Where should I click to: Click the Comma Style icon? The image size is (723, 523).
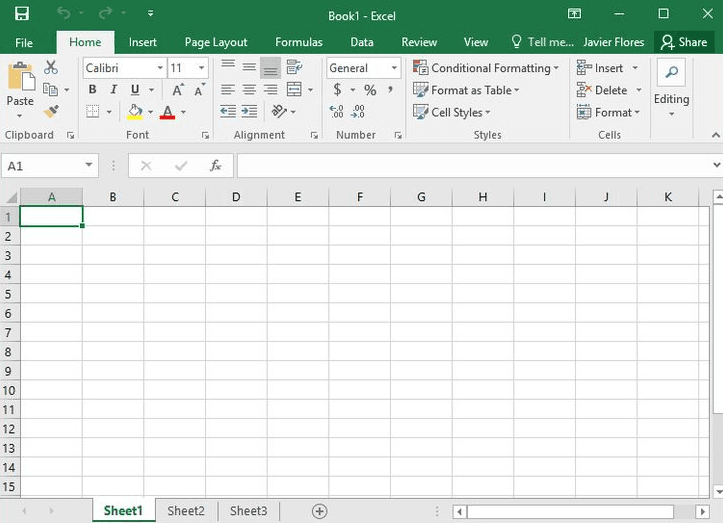point(391,89)
